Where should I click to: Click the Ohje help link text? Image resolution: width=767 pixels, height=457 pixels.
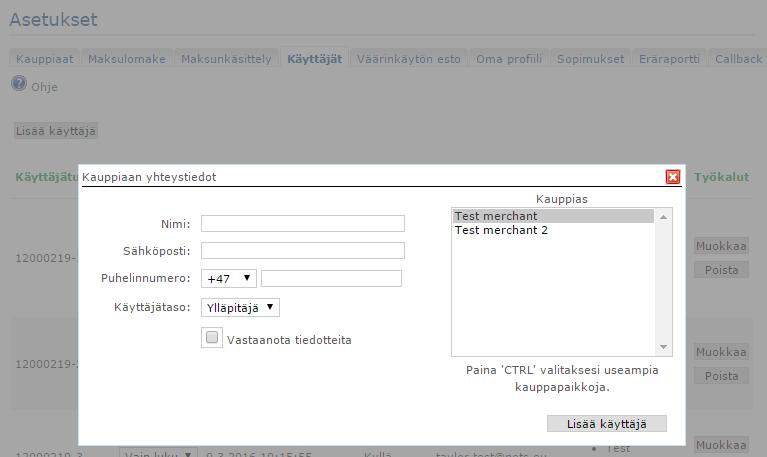click(x=45, y=87)
